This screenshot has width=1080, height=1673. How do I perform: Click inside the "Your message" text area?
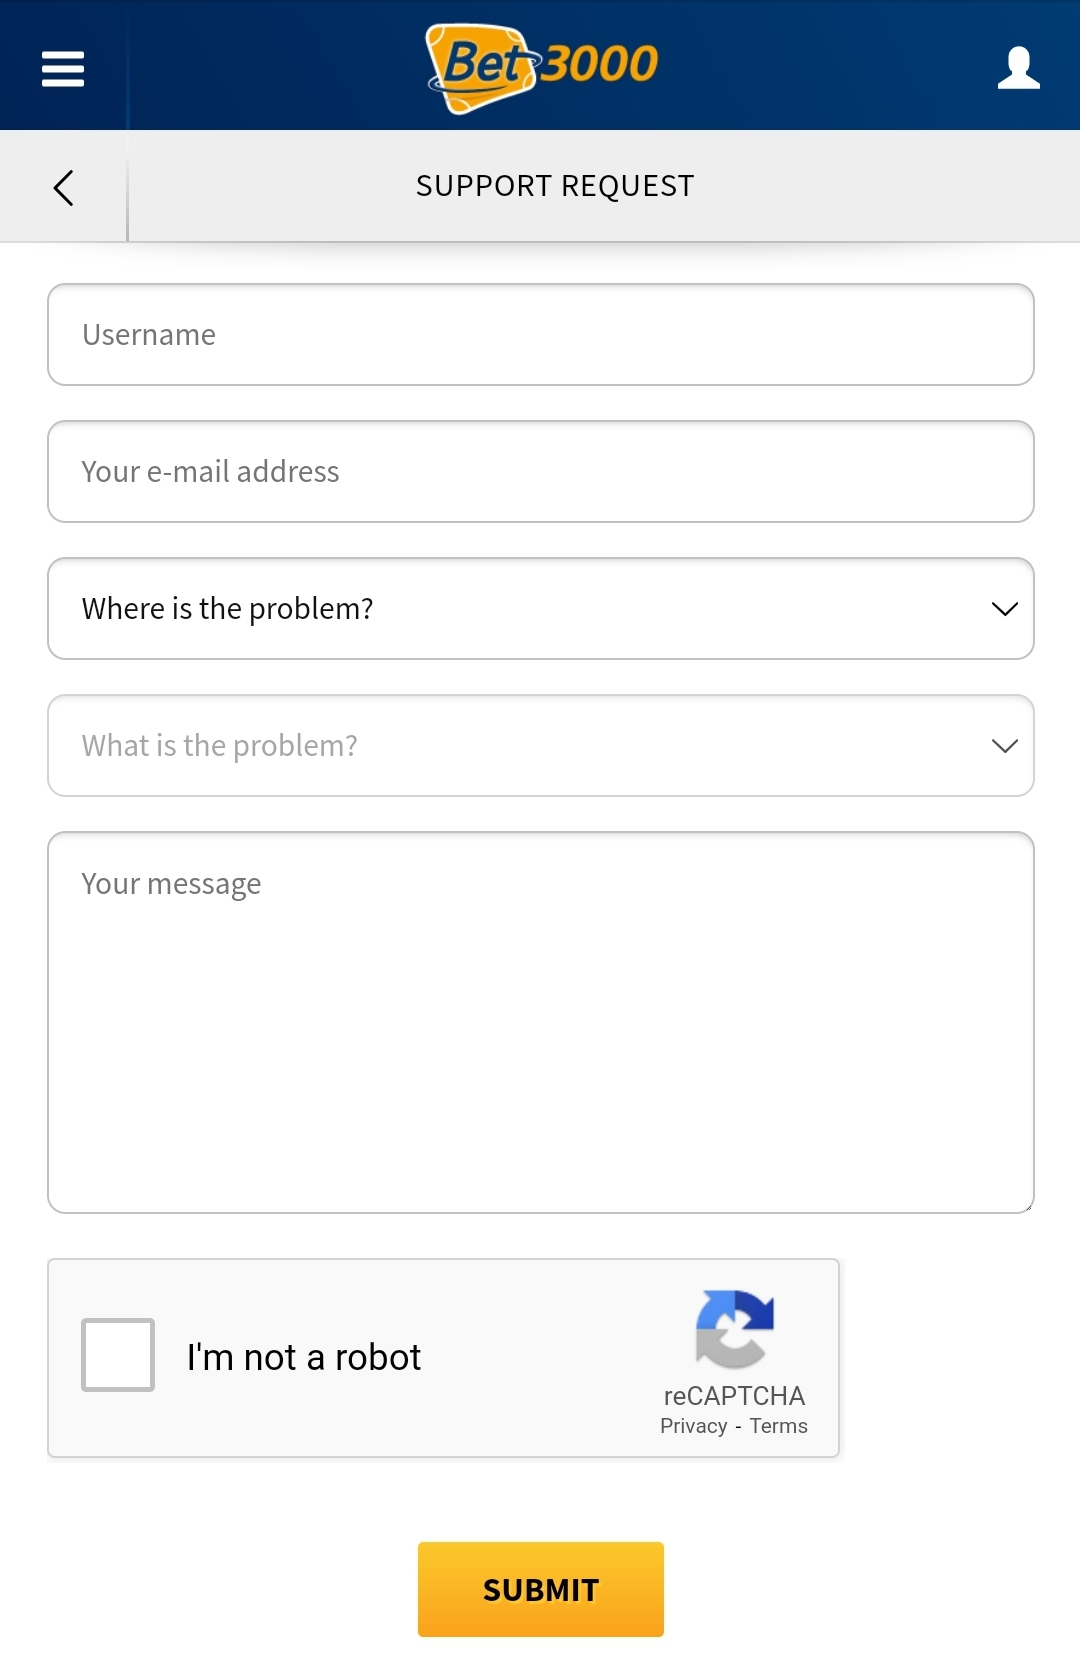point(540,1022)
